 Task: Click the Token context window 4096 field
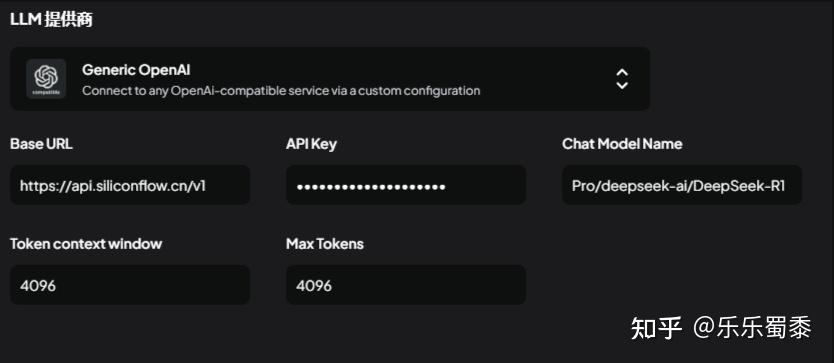(130, 285)
